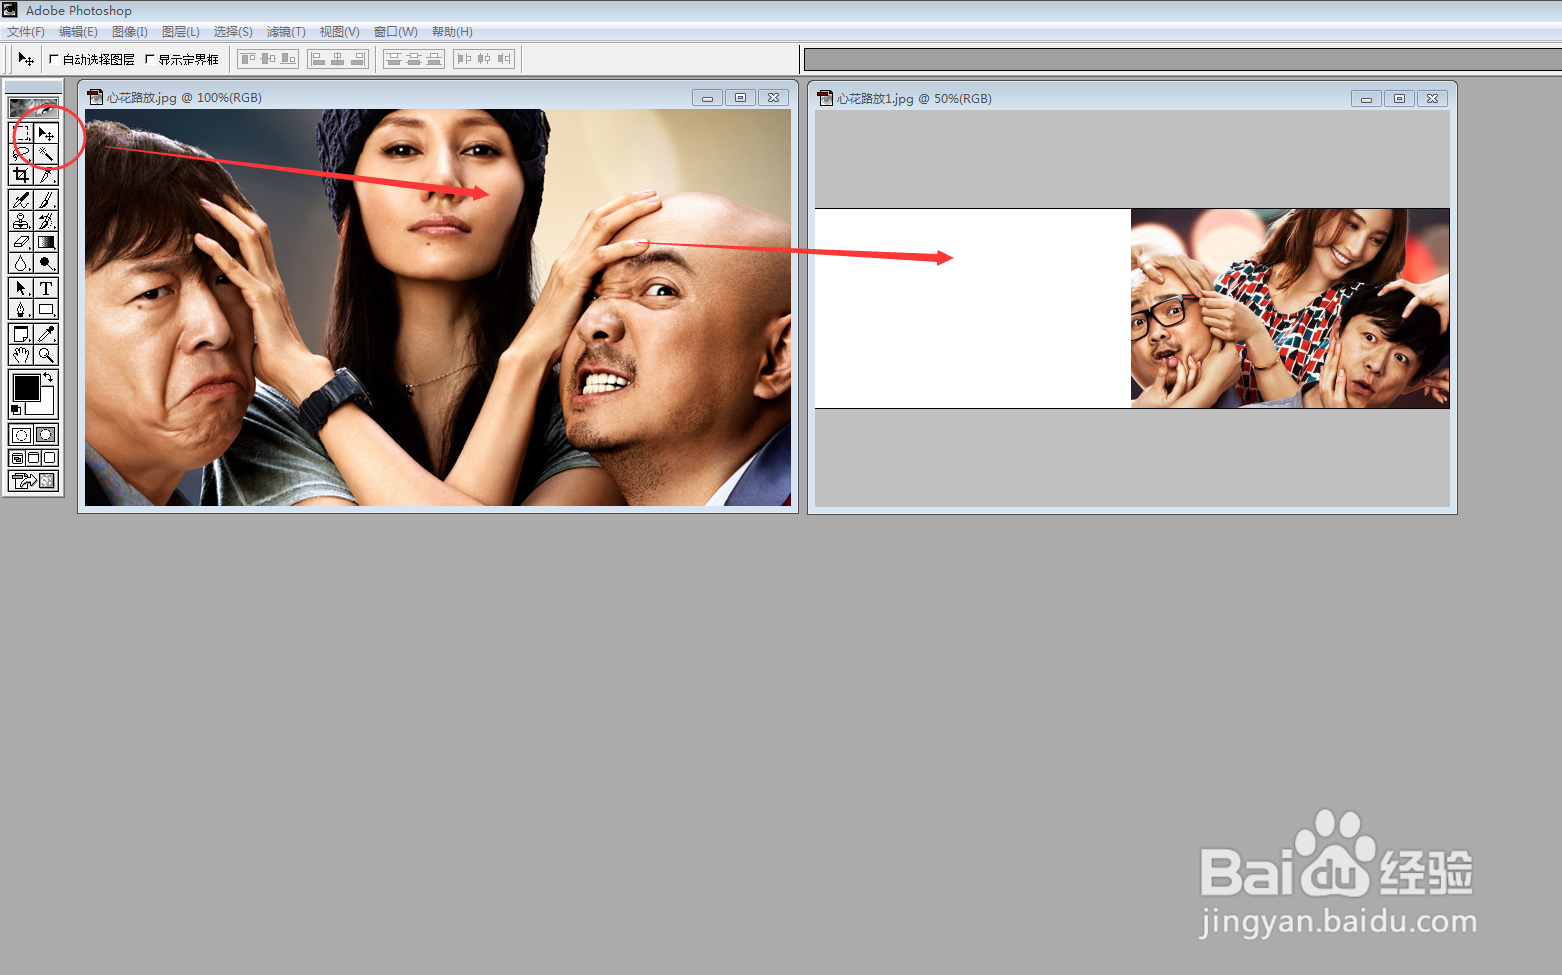Select the Slice tool
1562x975 pixels.
click(x=46, y=175)
